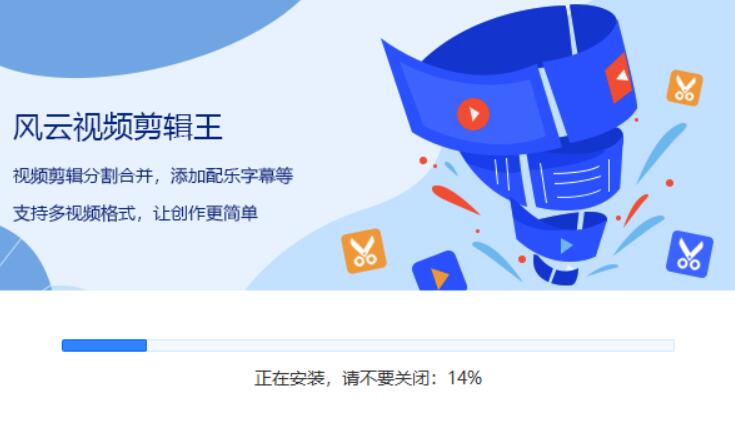Click the red leaf-shaped splash left of the film
Image resolution: width=735 pixels, height=446 pixels.
coord(455,199)
